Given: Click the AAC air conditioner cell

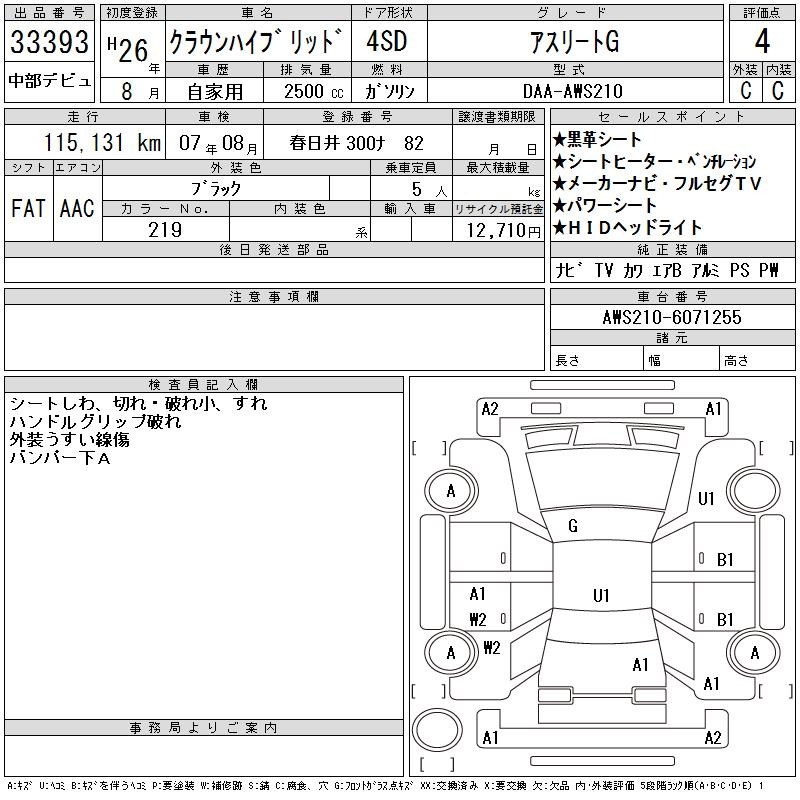Looking at the screenshot, I should pos(77,208).
